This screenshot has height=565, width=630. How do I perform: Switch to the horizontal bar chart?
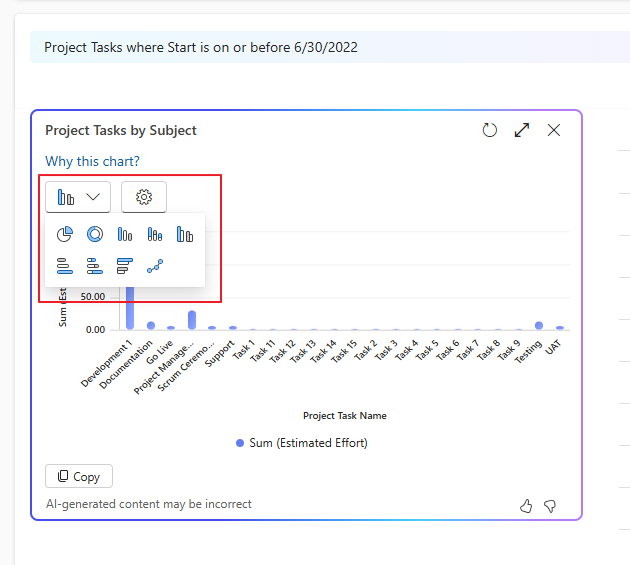[x=65, y=266]
